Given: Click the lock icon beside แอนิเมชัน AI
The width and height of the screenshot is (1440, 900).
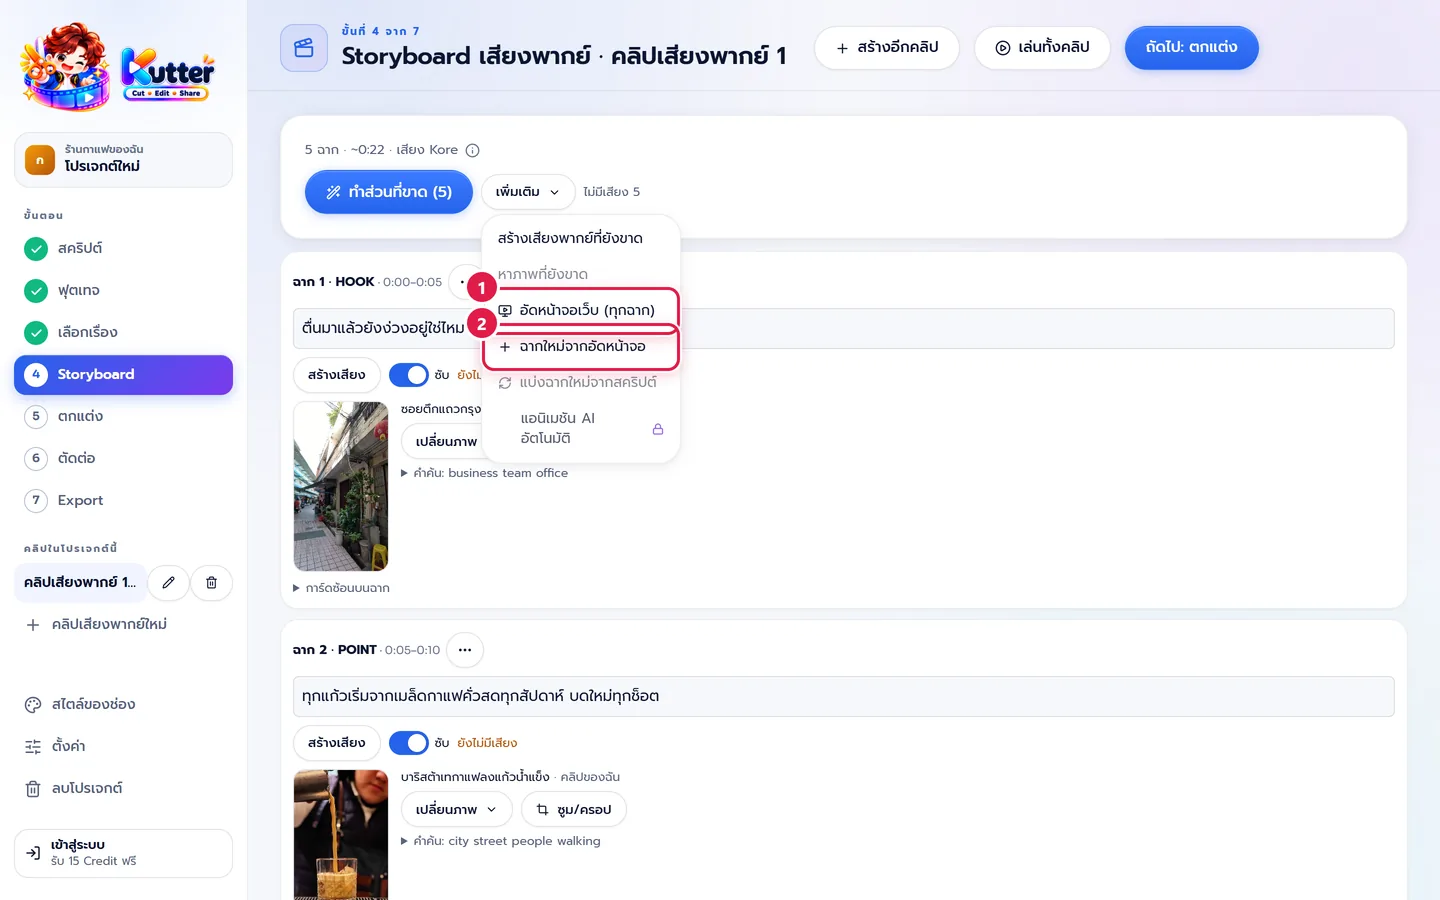Looking at the screenshot, I should point(658,429).
